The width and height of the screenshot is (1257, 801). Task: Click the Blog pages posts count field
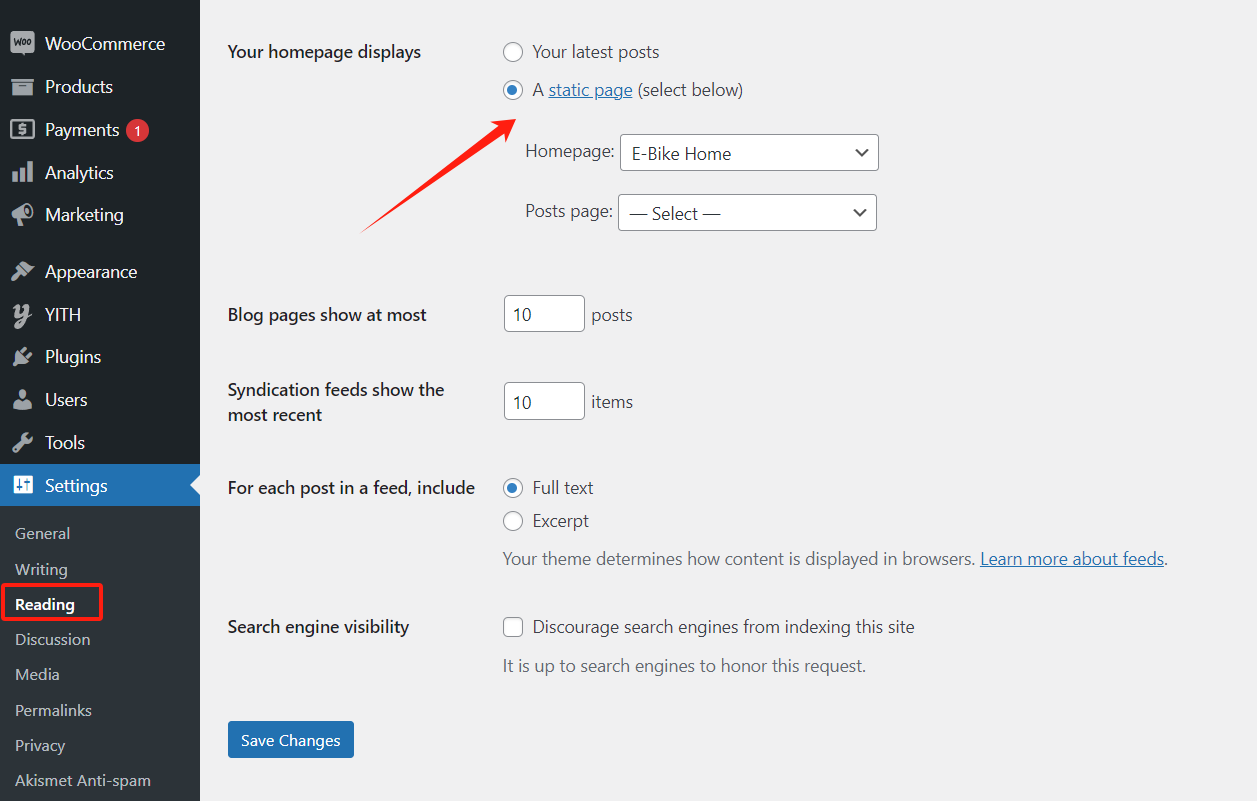coord(544,313)
